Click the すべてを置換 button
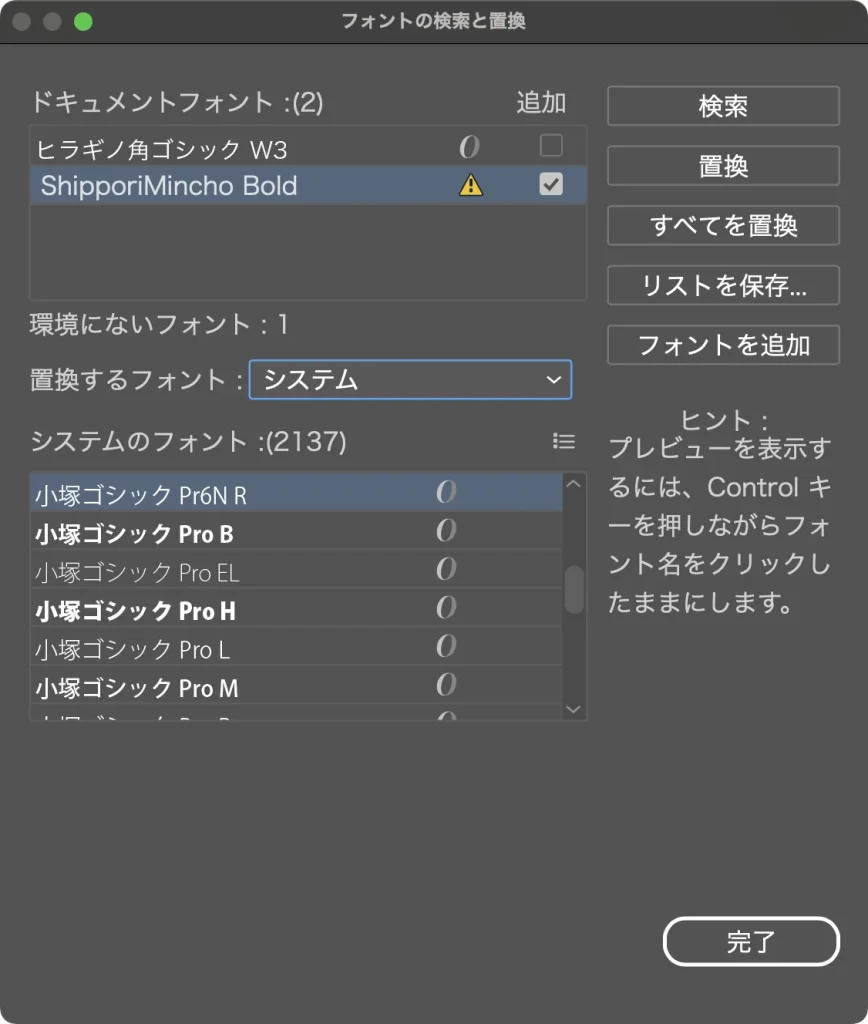868x1024 pixels. click(723, 226)
